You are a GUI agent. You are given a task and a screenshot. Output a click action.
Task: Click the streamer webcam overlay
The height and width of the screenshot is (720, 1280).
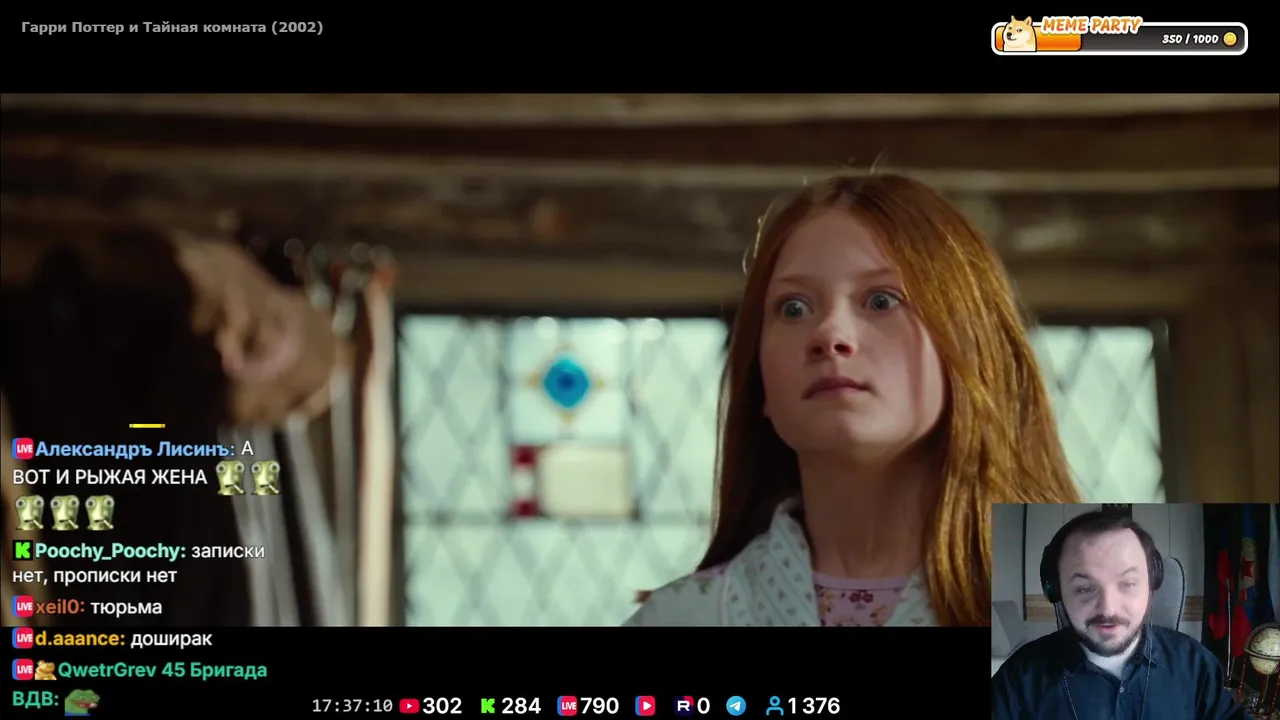pos(1135,611)
